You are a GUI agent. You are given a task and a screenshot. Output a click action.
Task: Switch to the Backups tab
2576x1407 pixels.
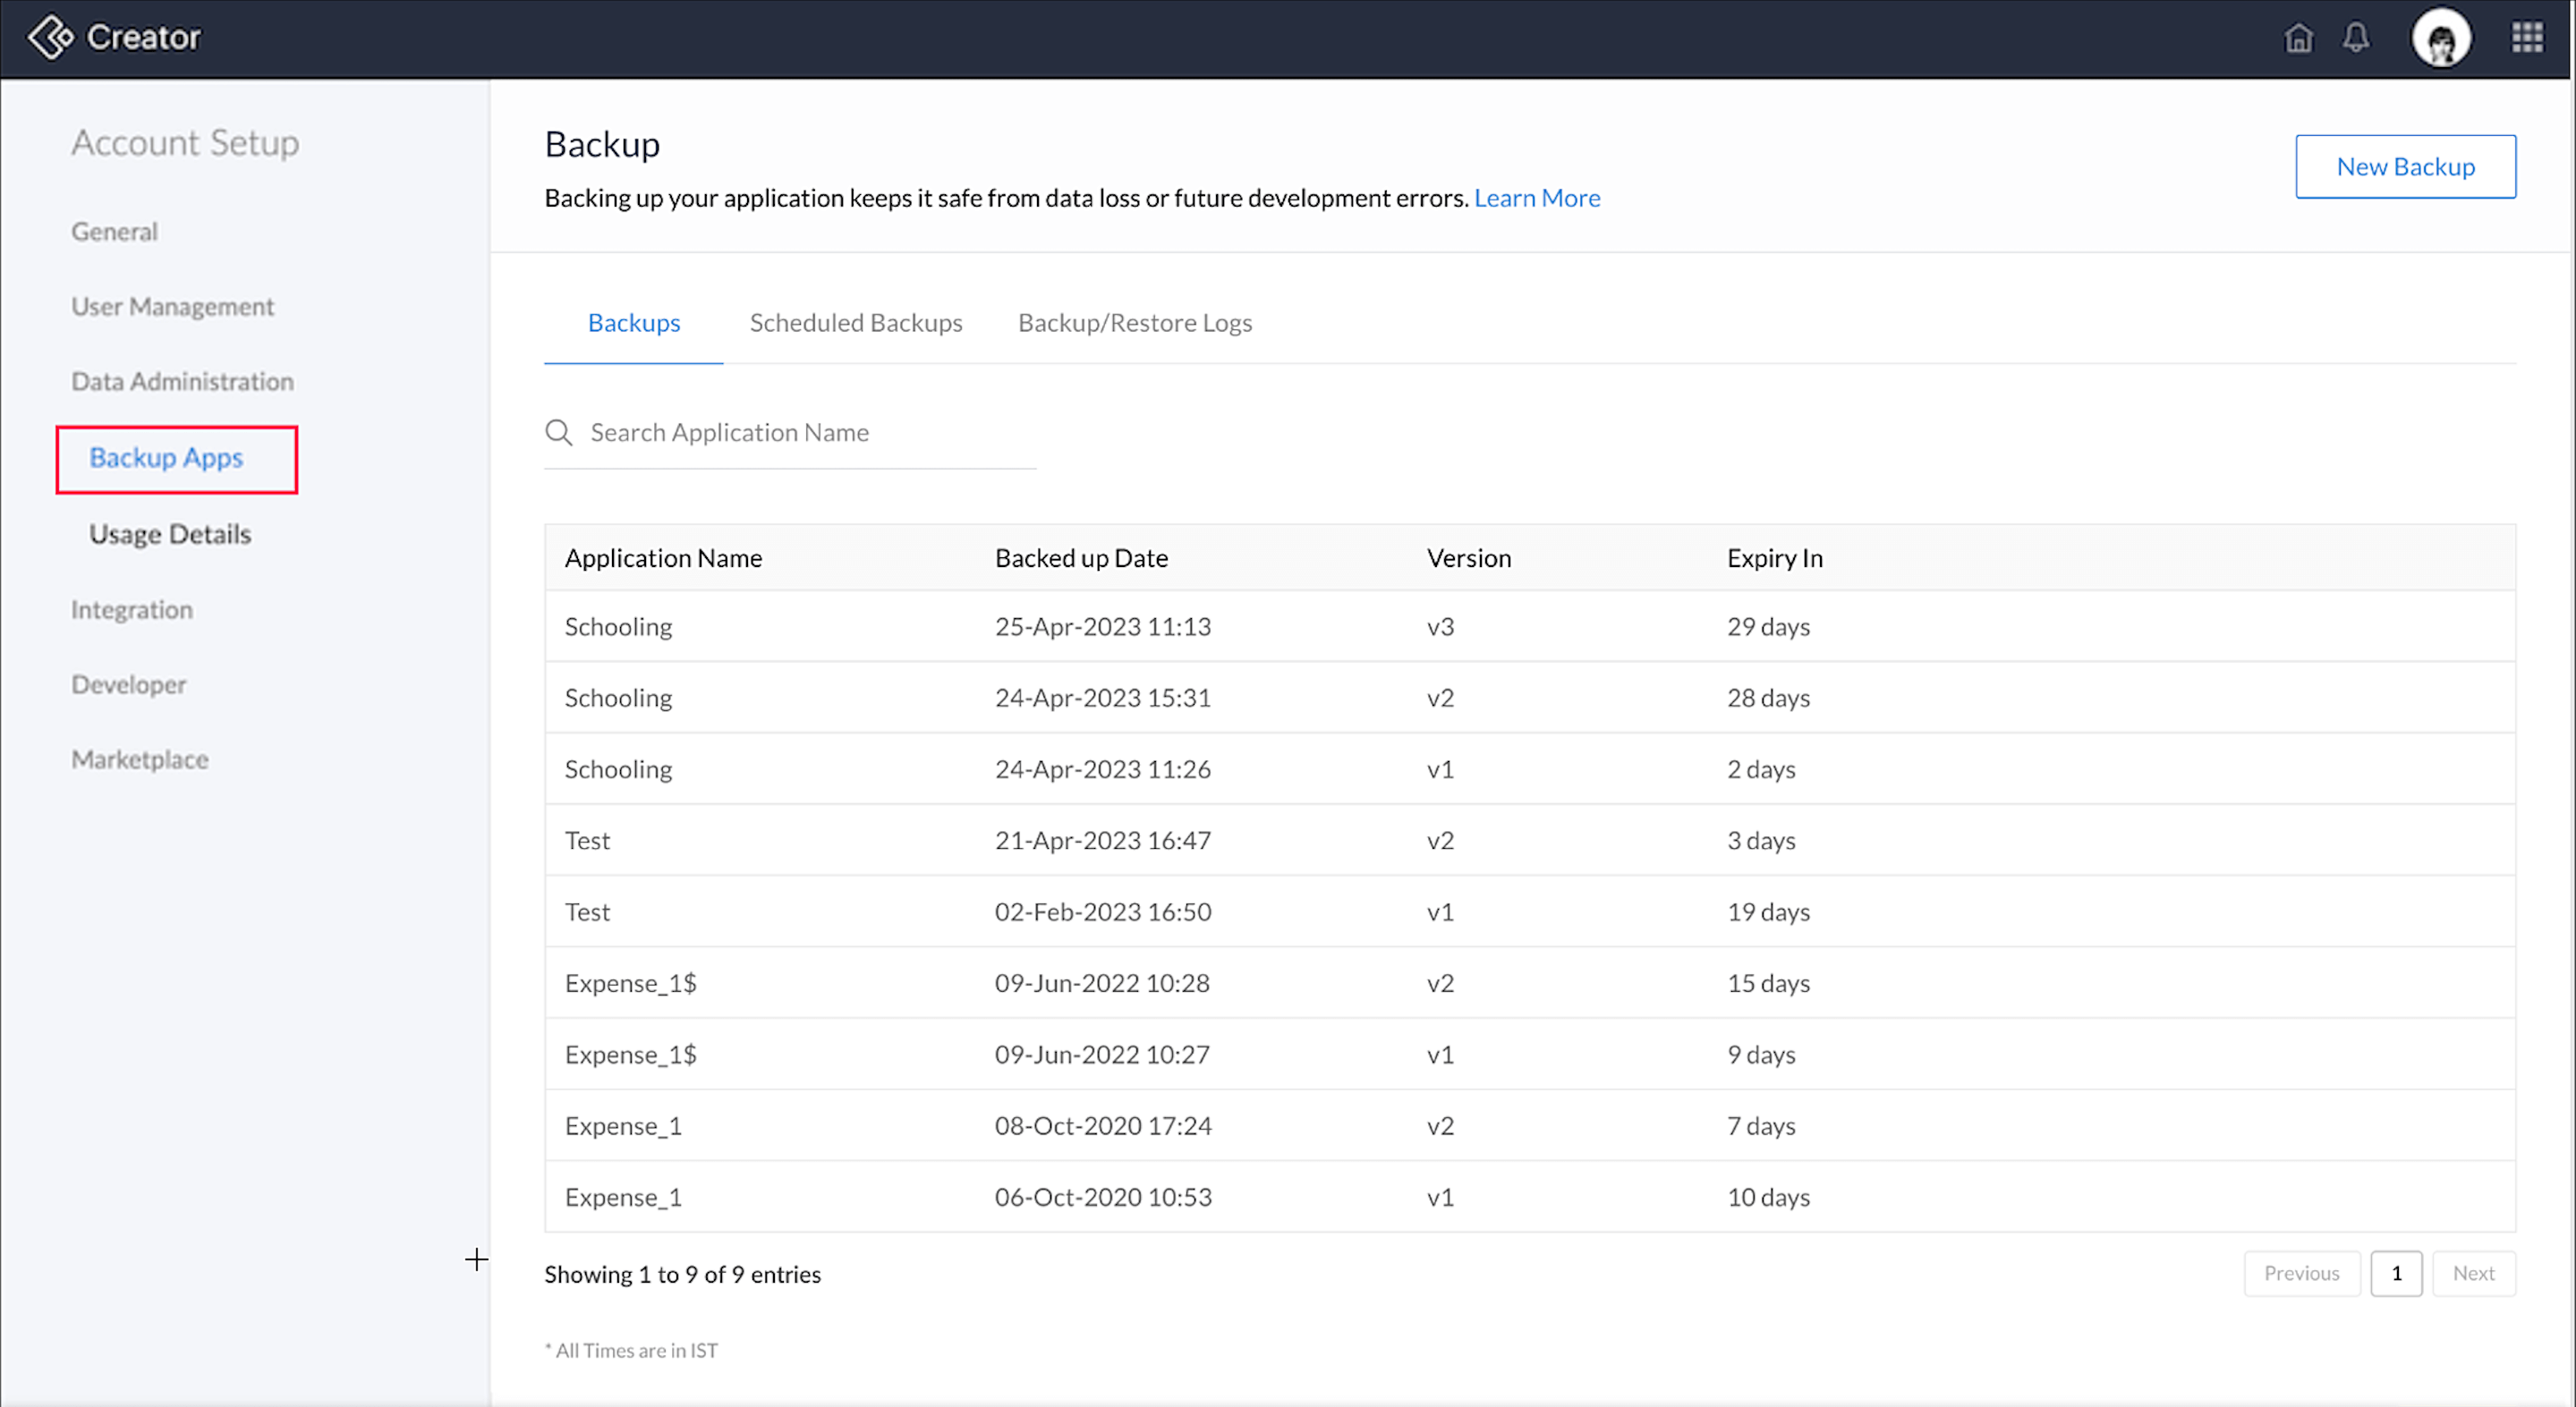634,323
